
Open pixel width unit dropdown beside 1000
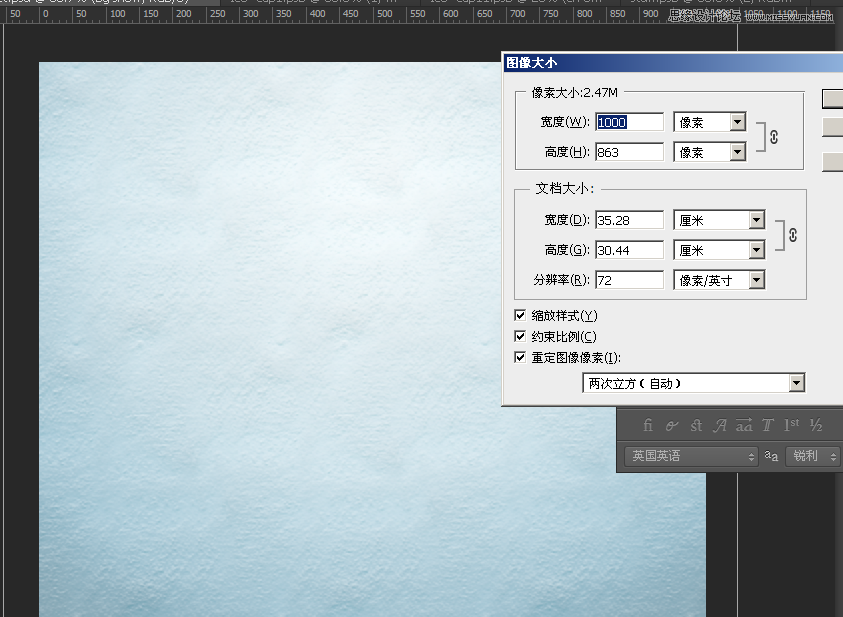pyautogui.click(x=710, y=122)
